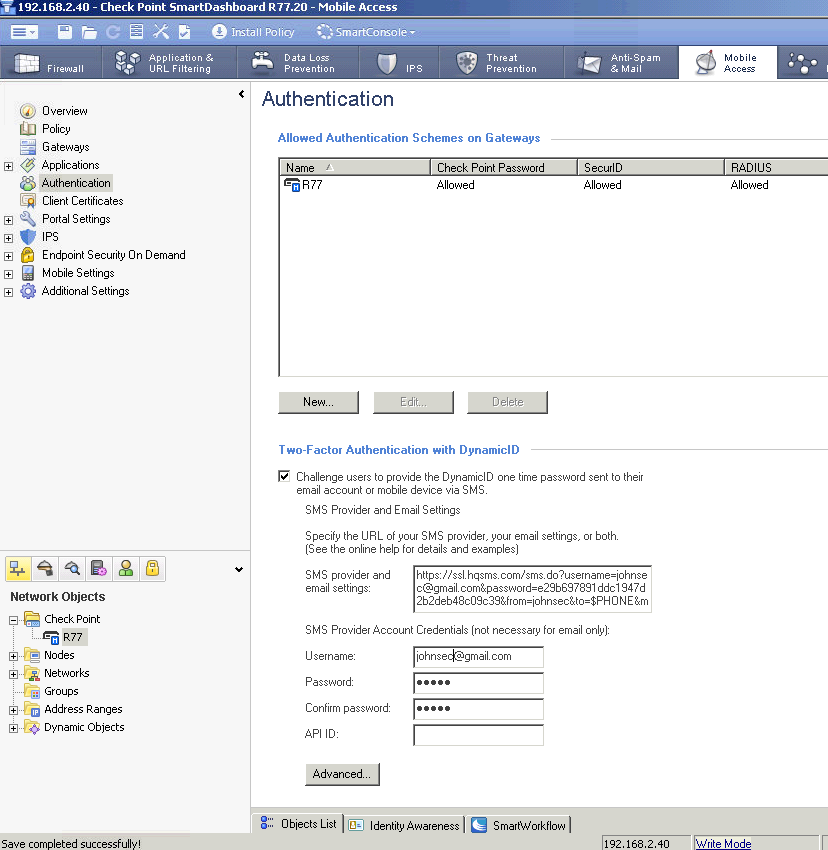
Task: Click the API ID input field
Action: [x=478, y=735]
